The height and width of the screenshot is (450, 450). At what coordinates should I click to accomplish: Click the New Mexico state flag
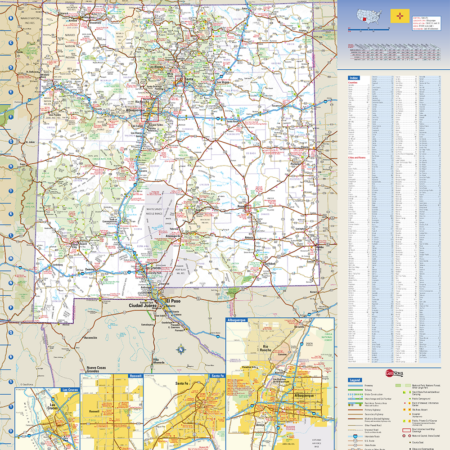pos(400,16)
